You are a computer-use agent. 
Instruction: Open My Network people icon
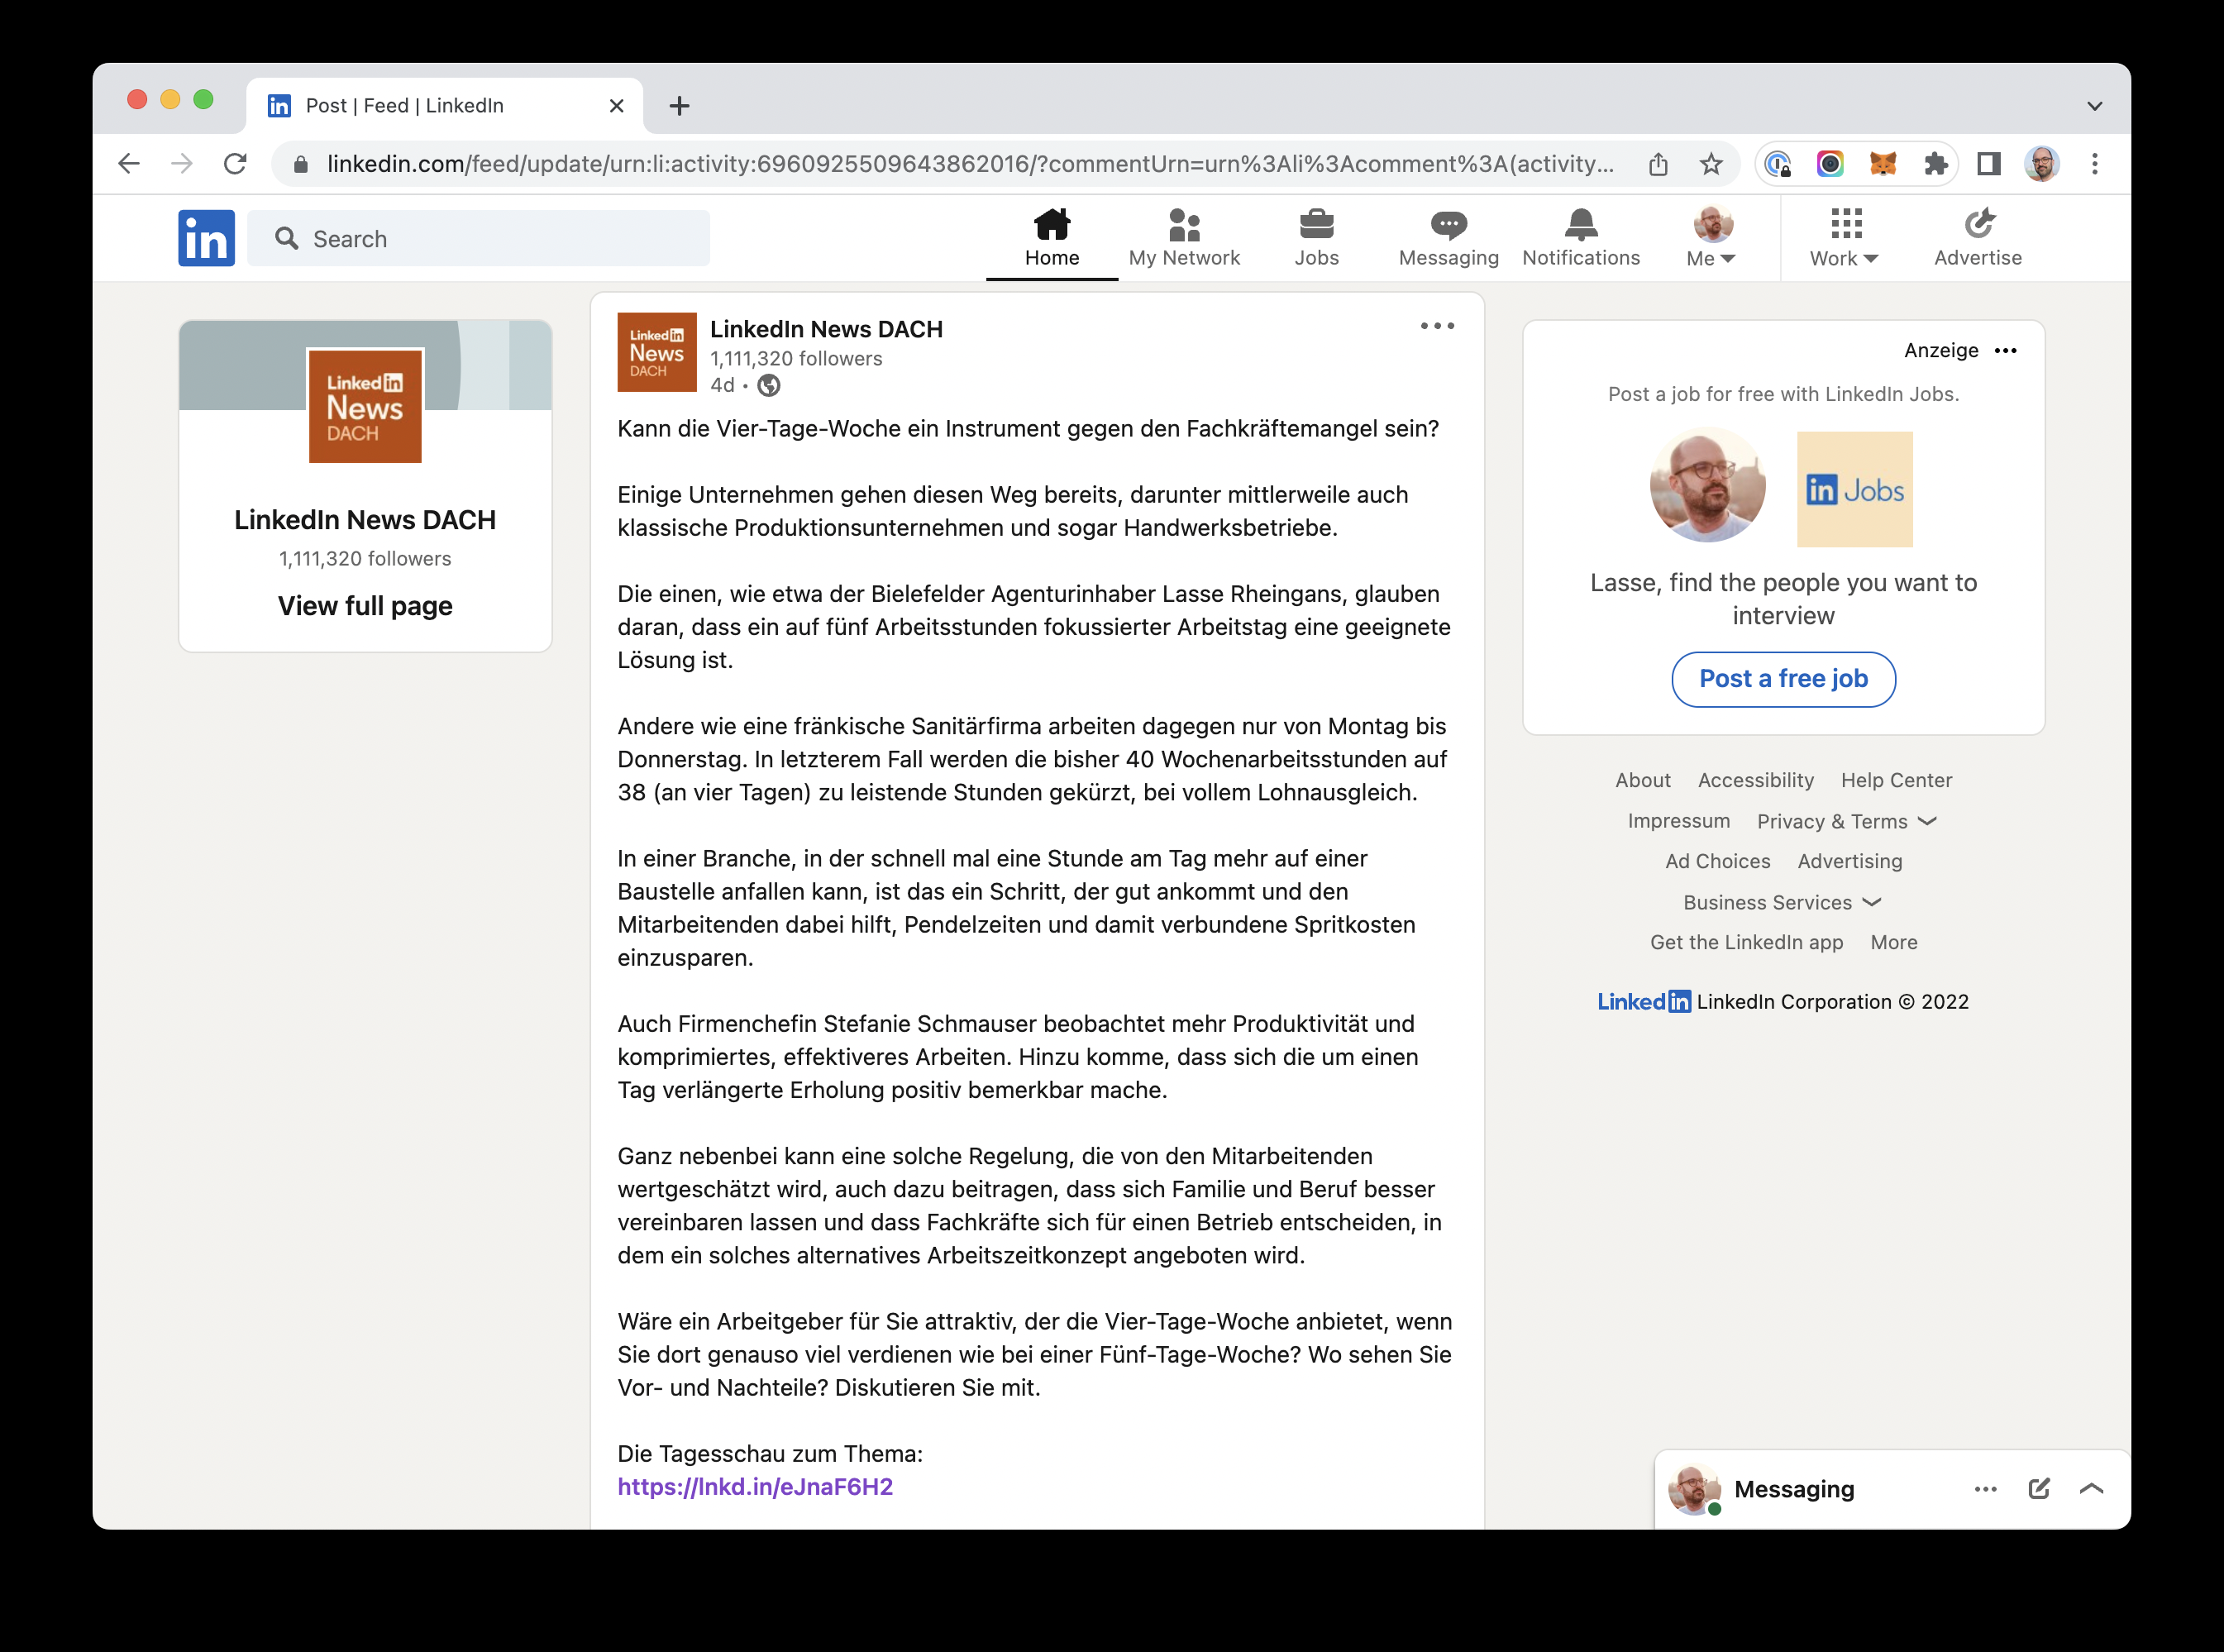click(1184, 225)
